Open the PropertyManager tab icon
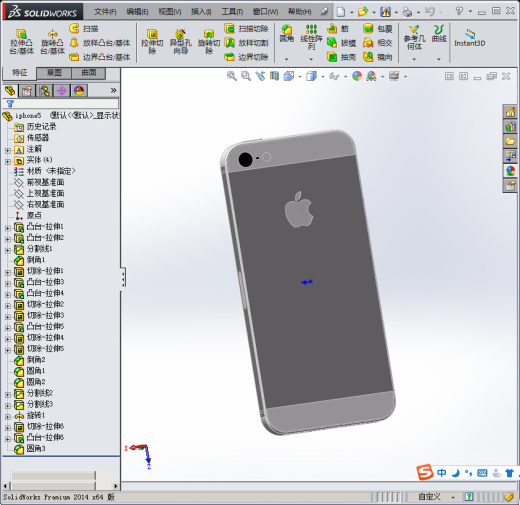The image size is (520, 505). click(x=27, y=90)
